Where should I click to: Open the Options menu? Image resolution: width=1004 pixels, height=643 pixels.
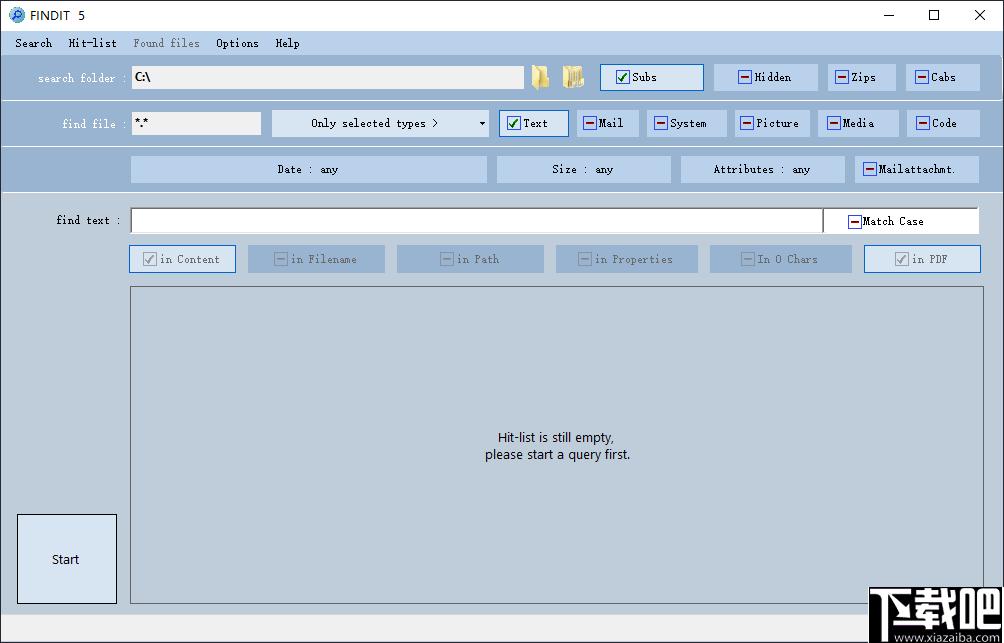238,44
